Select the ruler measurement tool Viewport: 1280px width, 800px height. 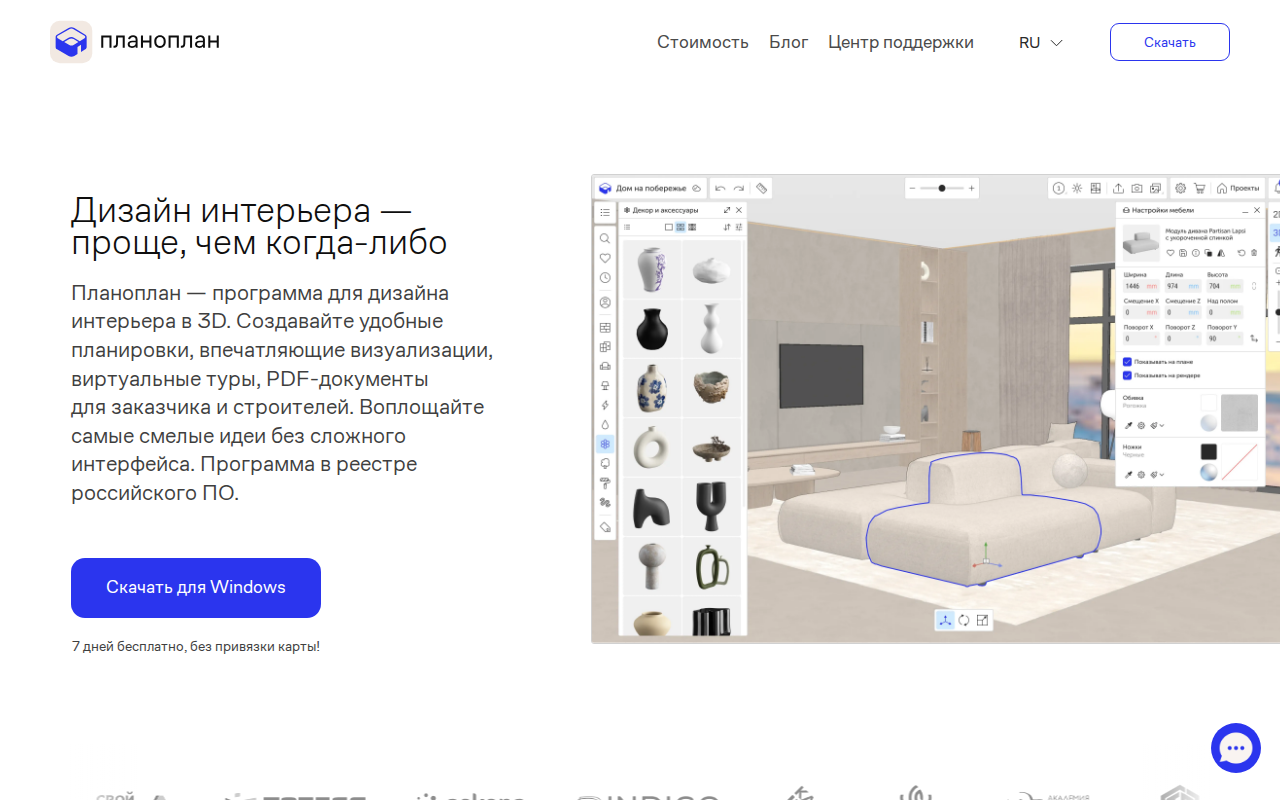click(761, 188)
